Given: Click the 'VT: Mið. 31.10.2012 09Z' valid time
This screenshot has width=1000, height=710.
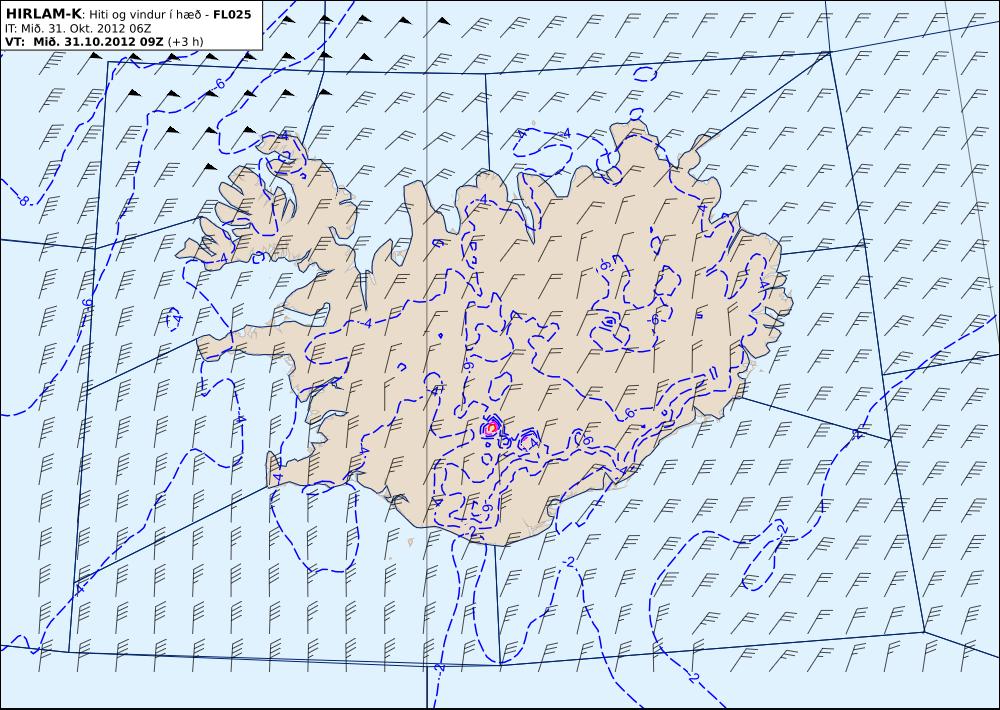Looking at the screenshot, I should point(84,42).
